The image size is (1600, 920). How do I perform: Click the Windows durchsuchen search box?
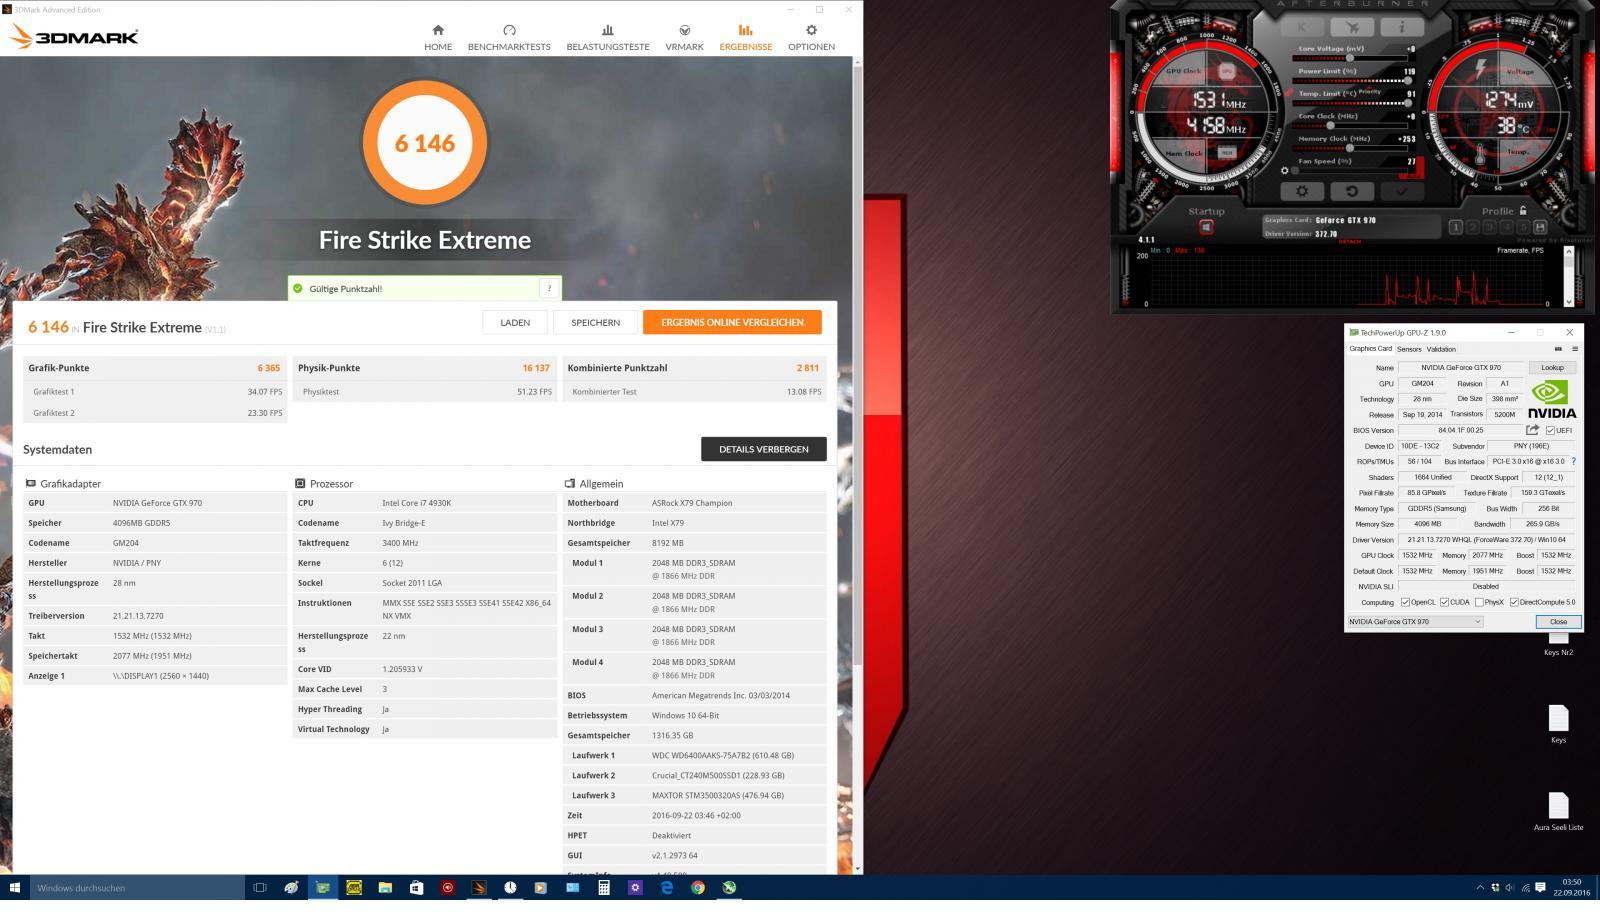point(137,887)
